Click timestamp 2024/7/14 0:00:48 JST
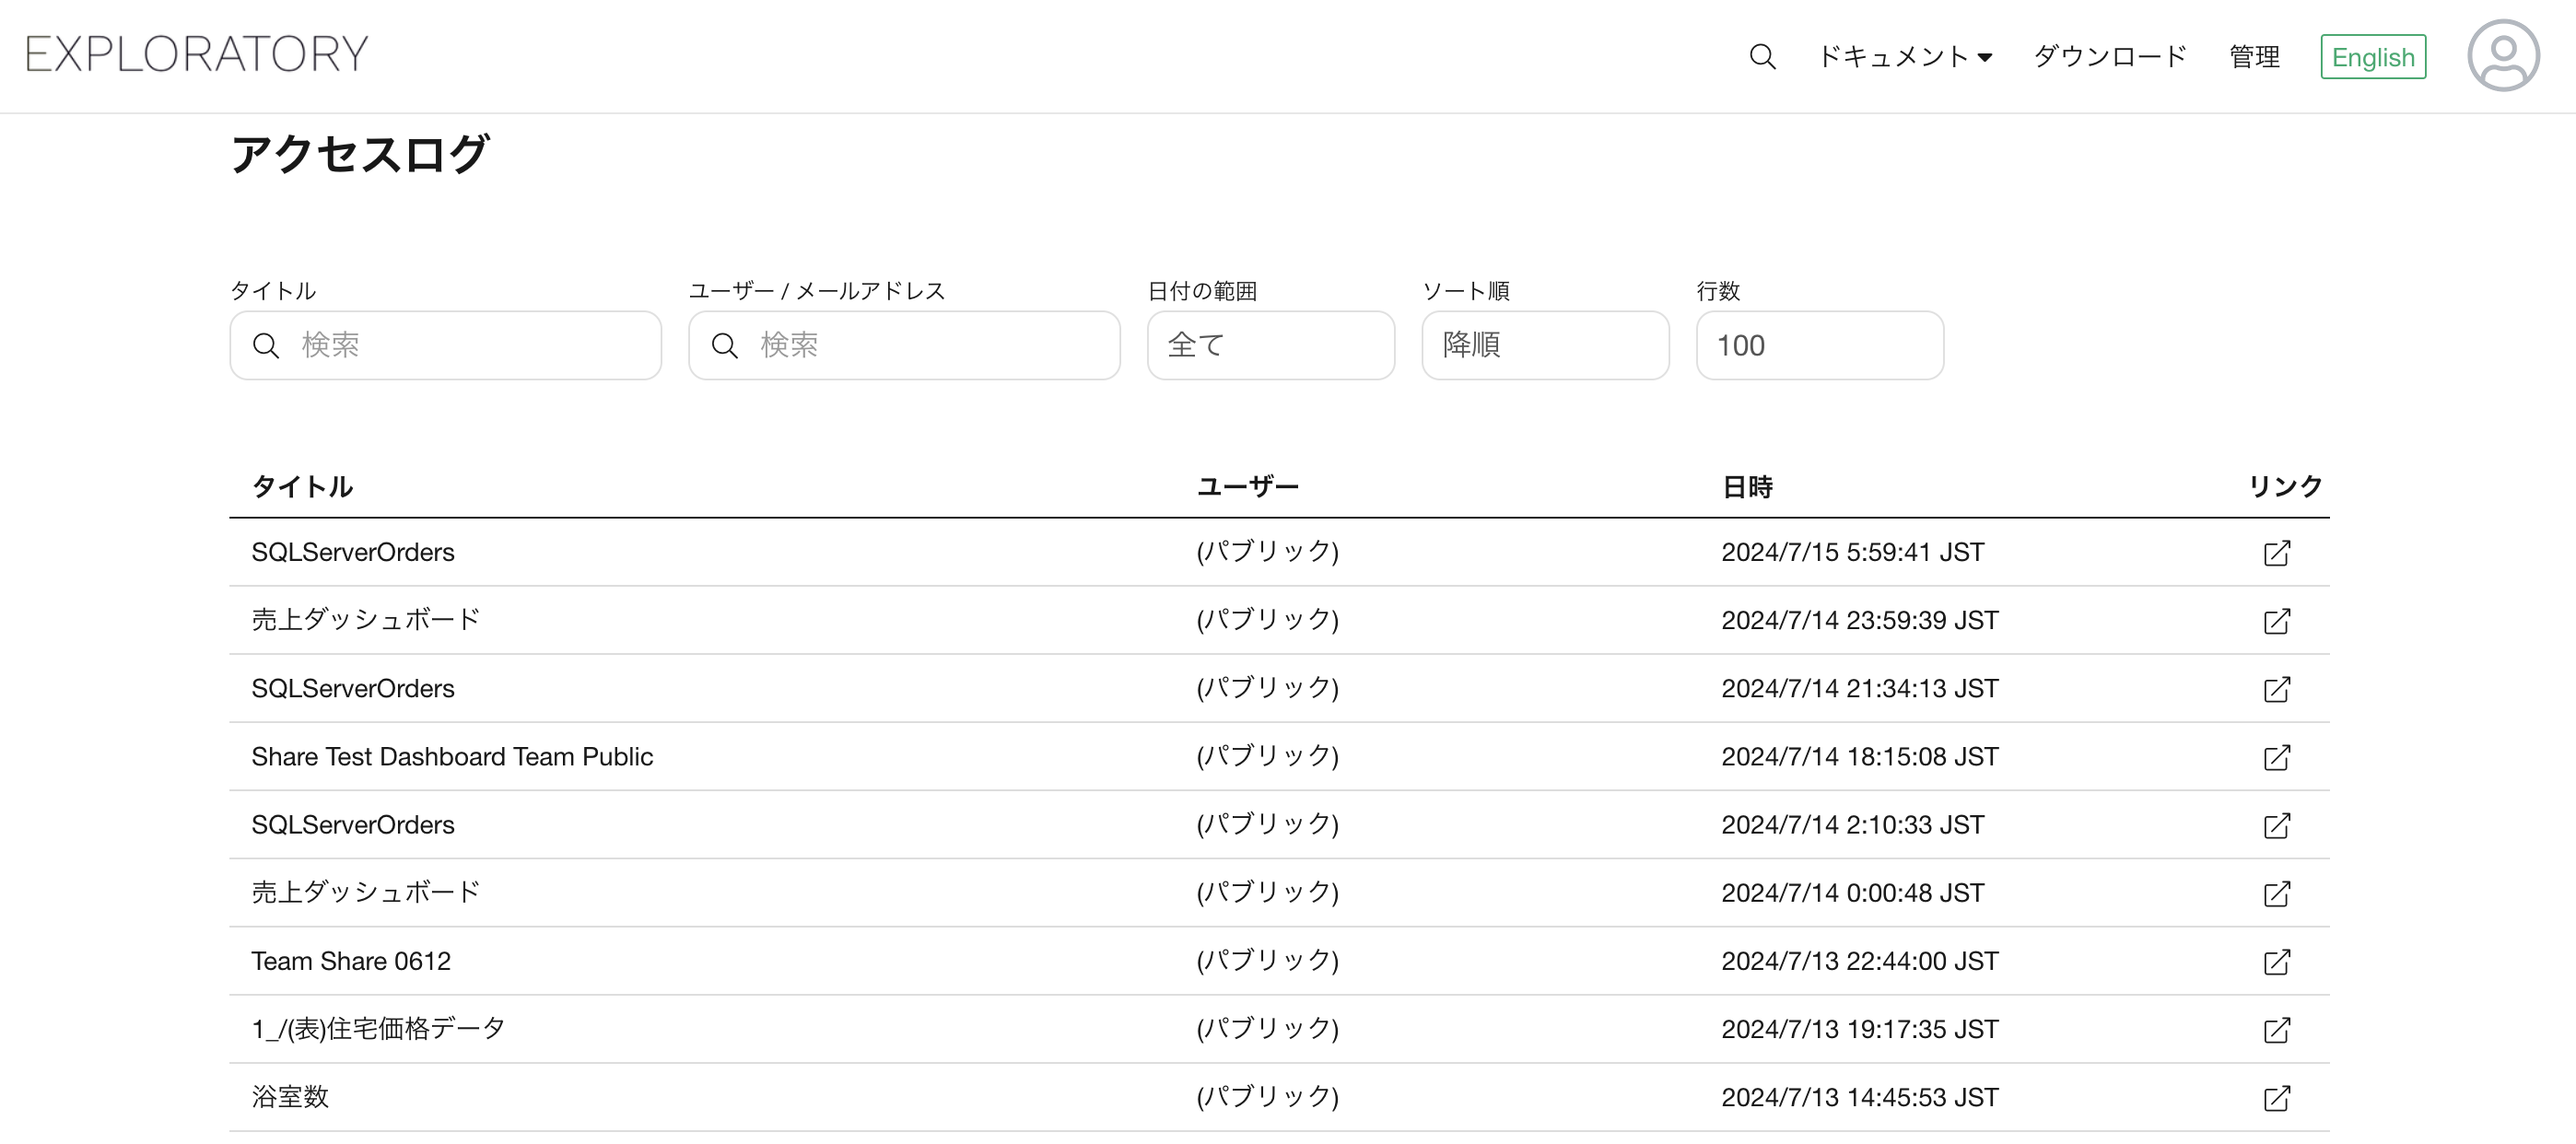The width and height of the screenshot is (2576, 1144). pos(1852,892)
